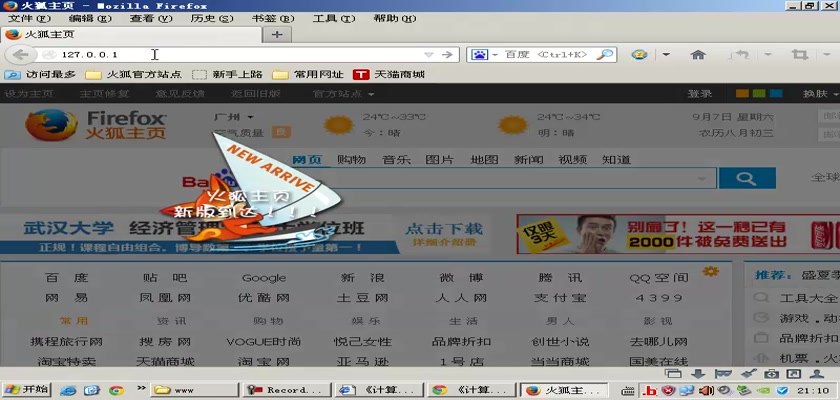Click the 点击下载 banner button
The image size is (840, 400).
[444, 229]
